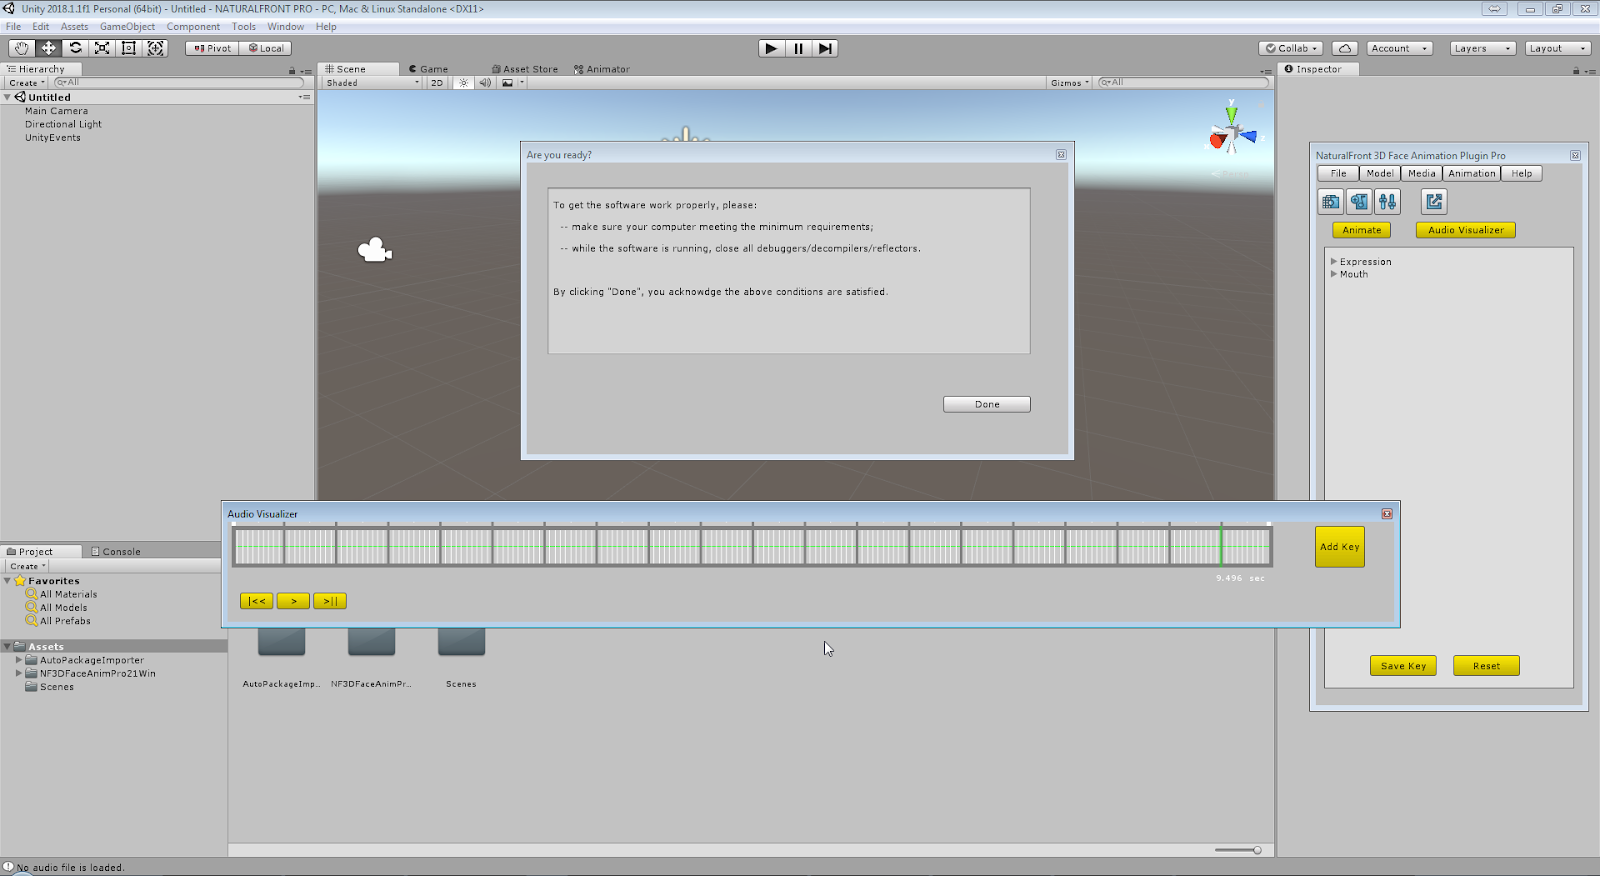1600x876 pixels.
Task: Open the Account dropdown
Action: [1399, 48]
